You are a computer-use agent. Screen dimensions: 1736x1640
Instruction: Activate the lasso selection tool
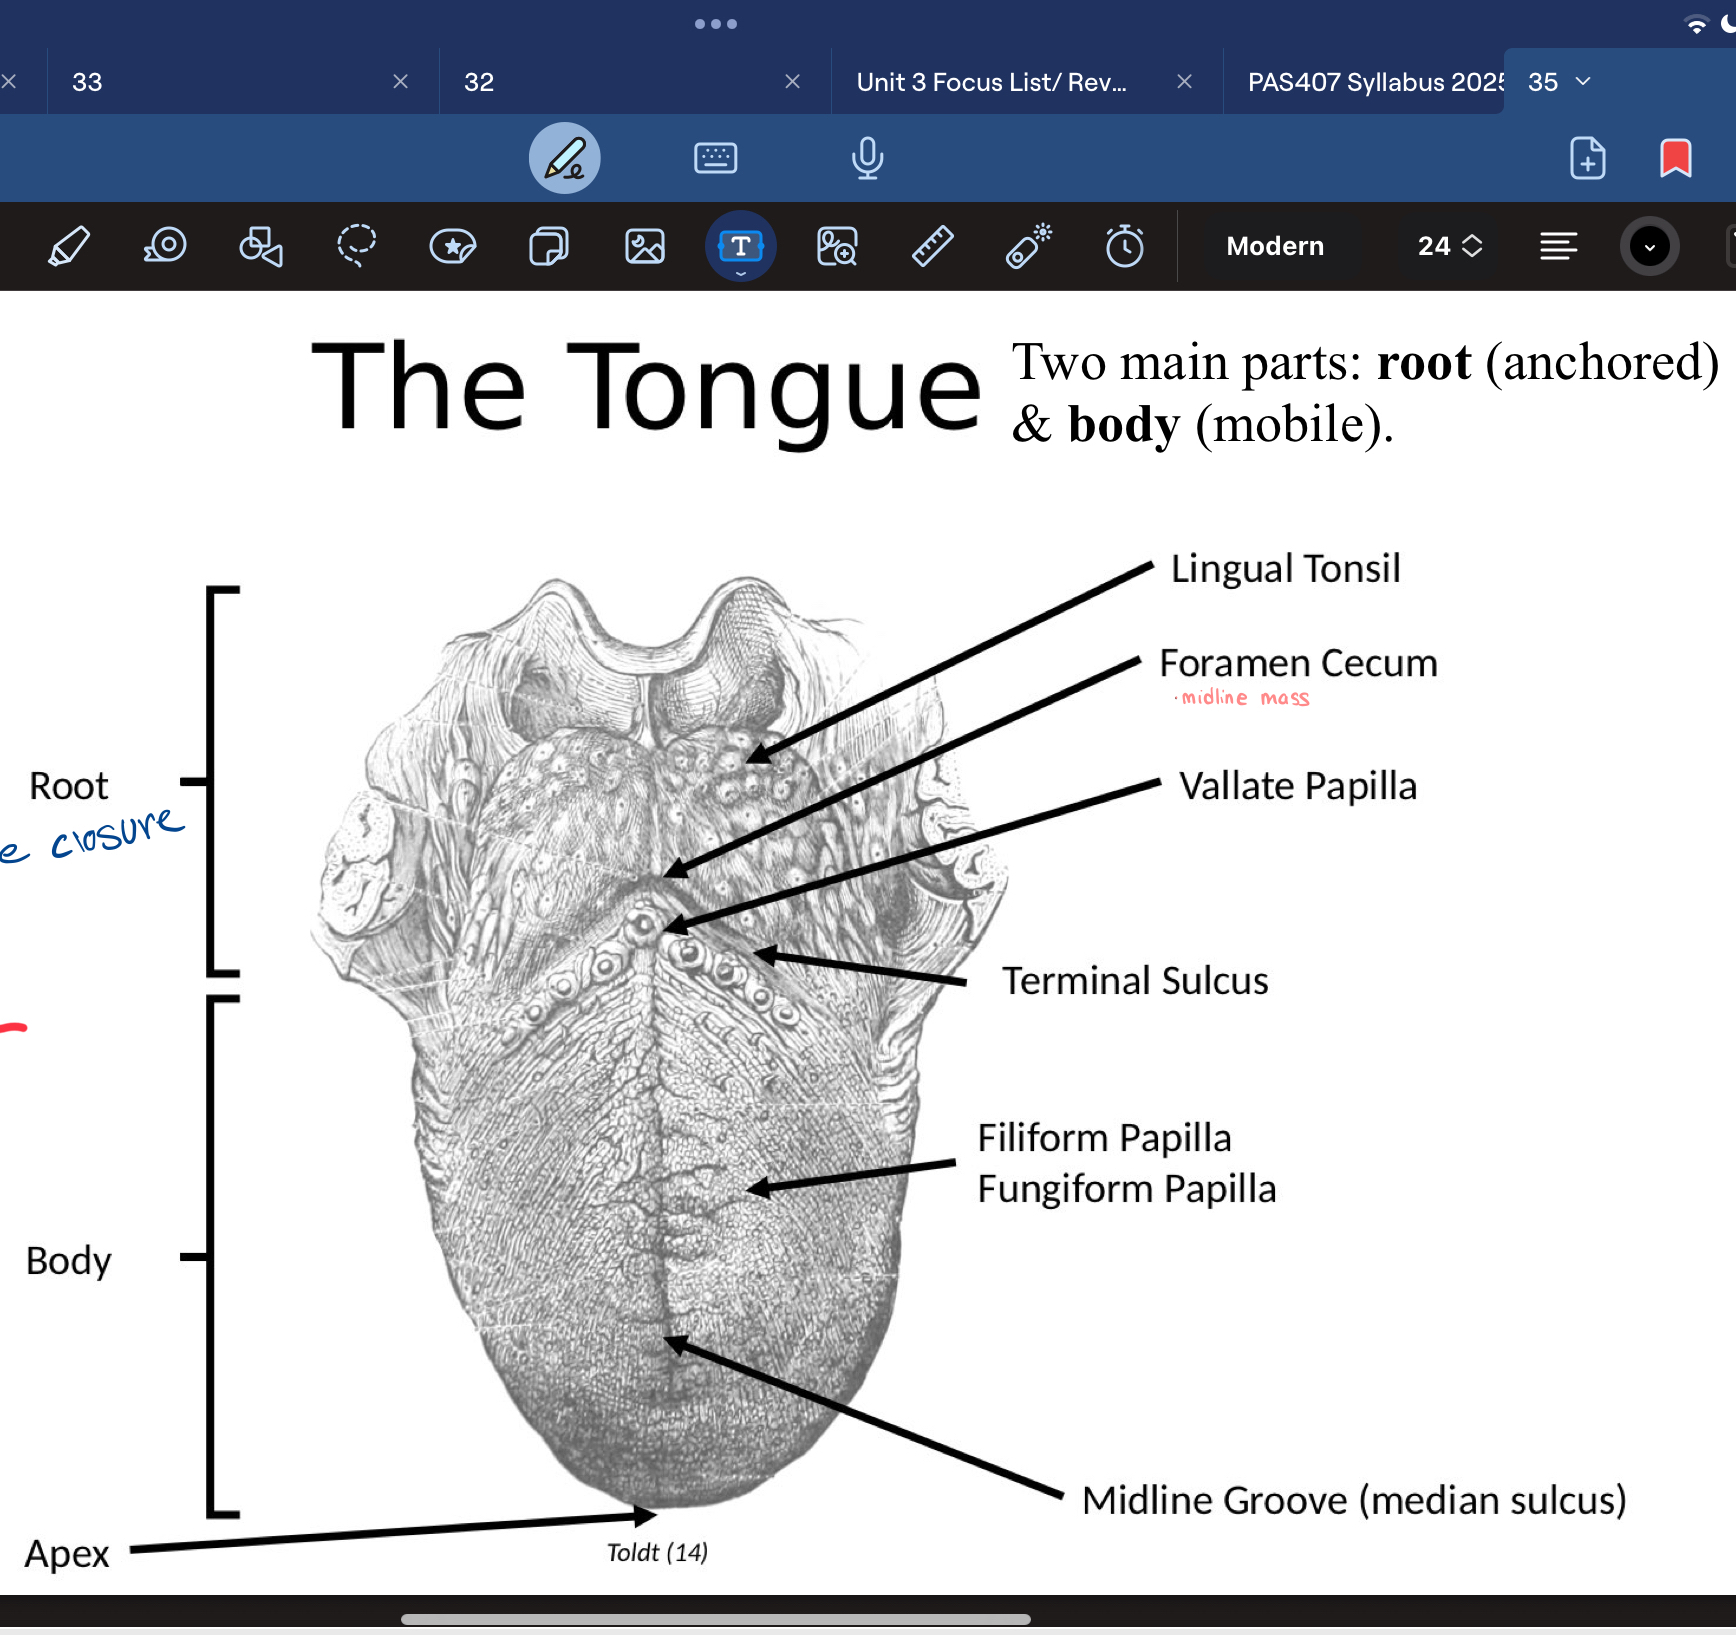[356, 246]
